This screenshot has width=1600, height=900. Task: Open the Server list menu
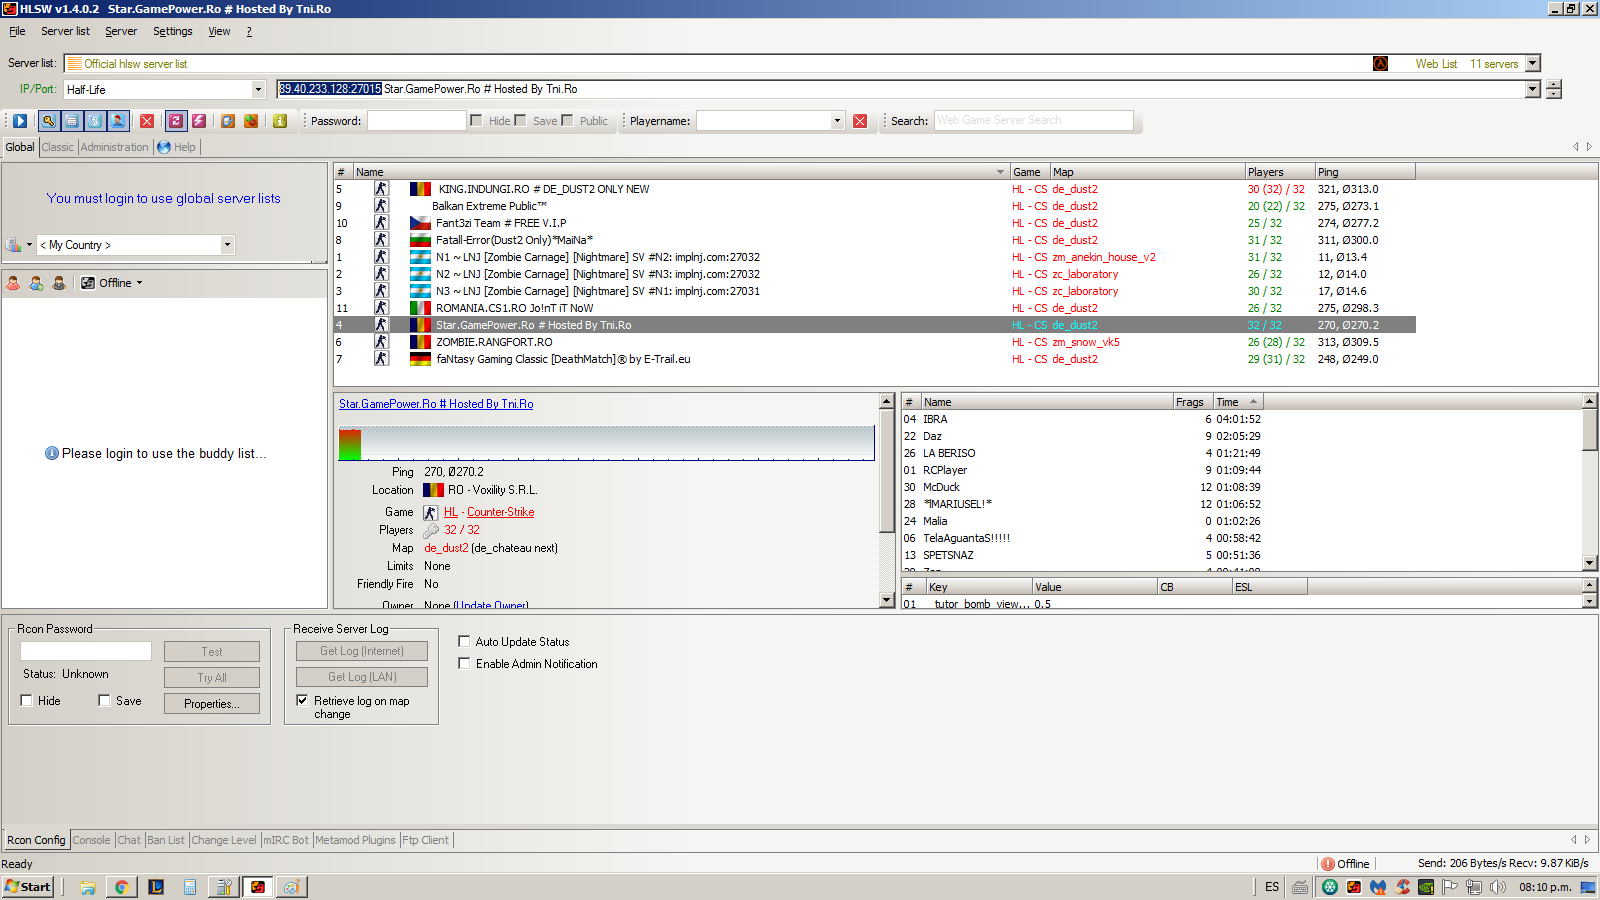coord(65,31)
